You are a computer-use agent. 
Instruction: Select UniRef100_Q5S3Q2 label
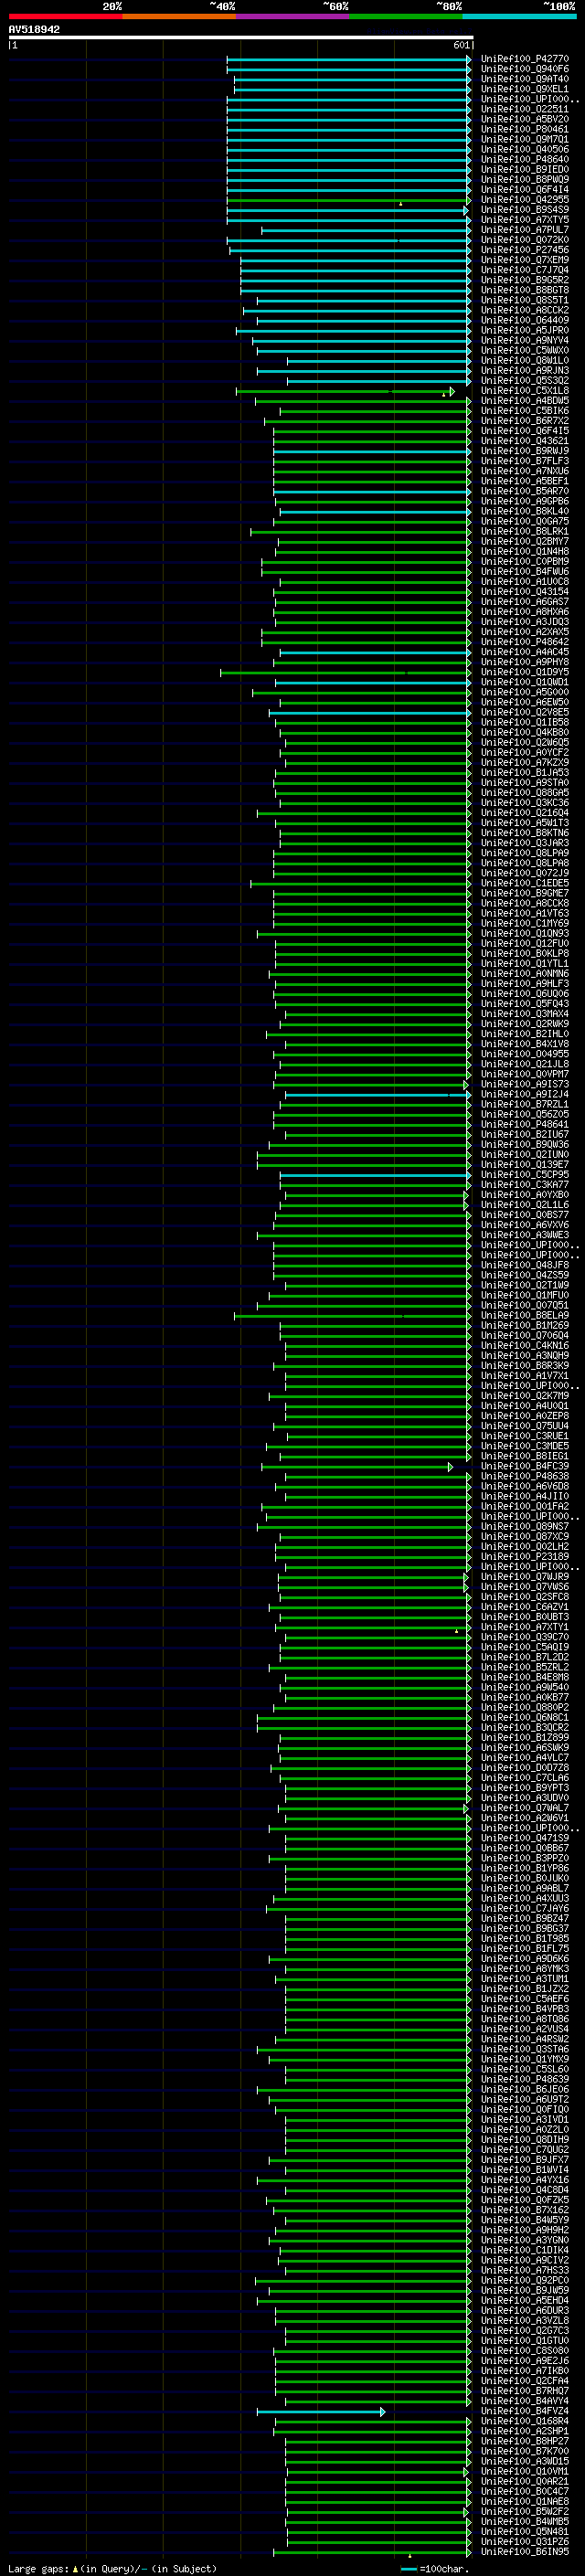(x=524, y=380)
